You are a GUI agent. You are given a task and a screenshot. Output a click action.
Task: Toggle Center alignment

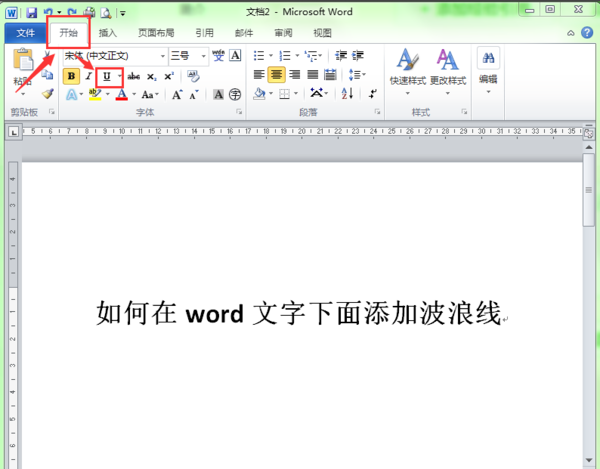276,74
